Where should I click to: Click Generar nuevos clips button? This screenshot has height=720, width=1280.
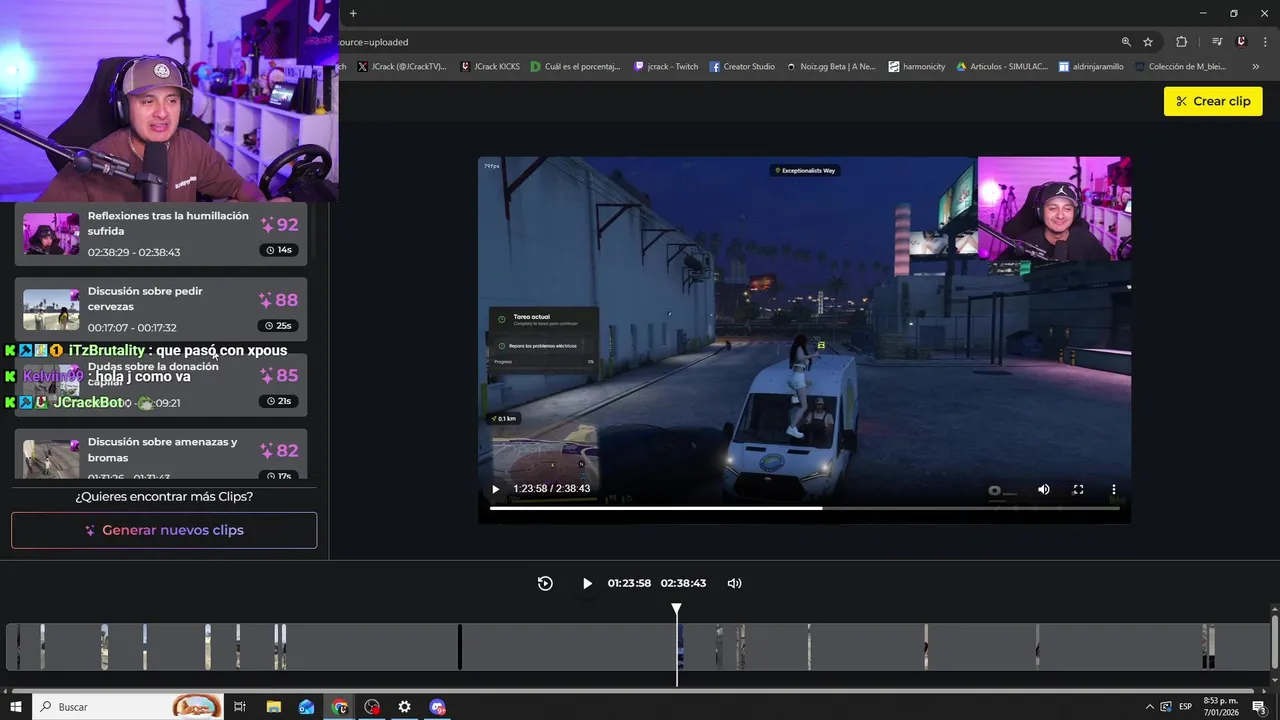click(x=164, y=530)
